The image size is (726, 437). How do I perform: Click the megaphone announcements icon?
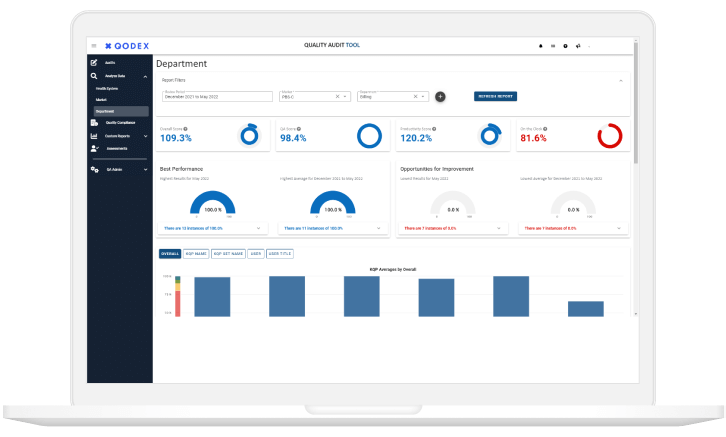(578, 46)
